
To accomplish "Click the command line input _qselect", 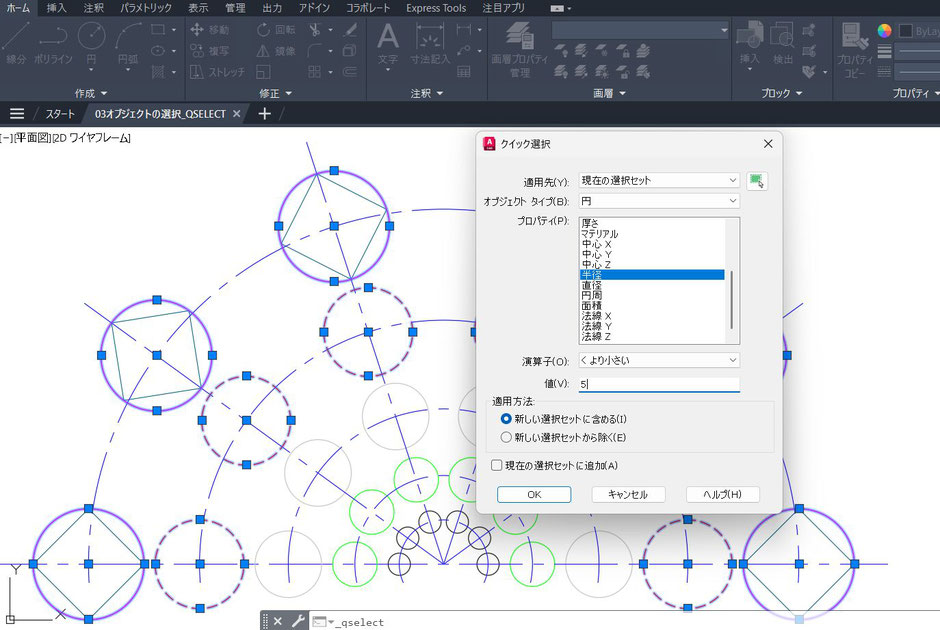I will tap(360, 622).
